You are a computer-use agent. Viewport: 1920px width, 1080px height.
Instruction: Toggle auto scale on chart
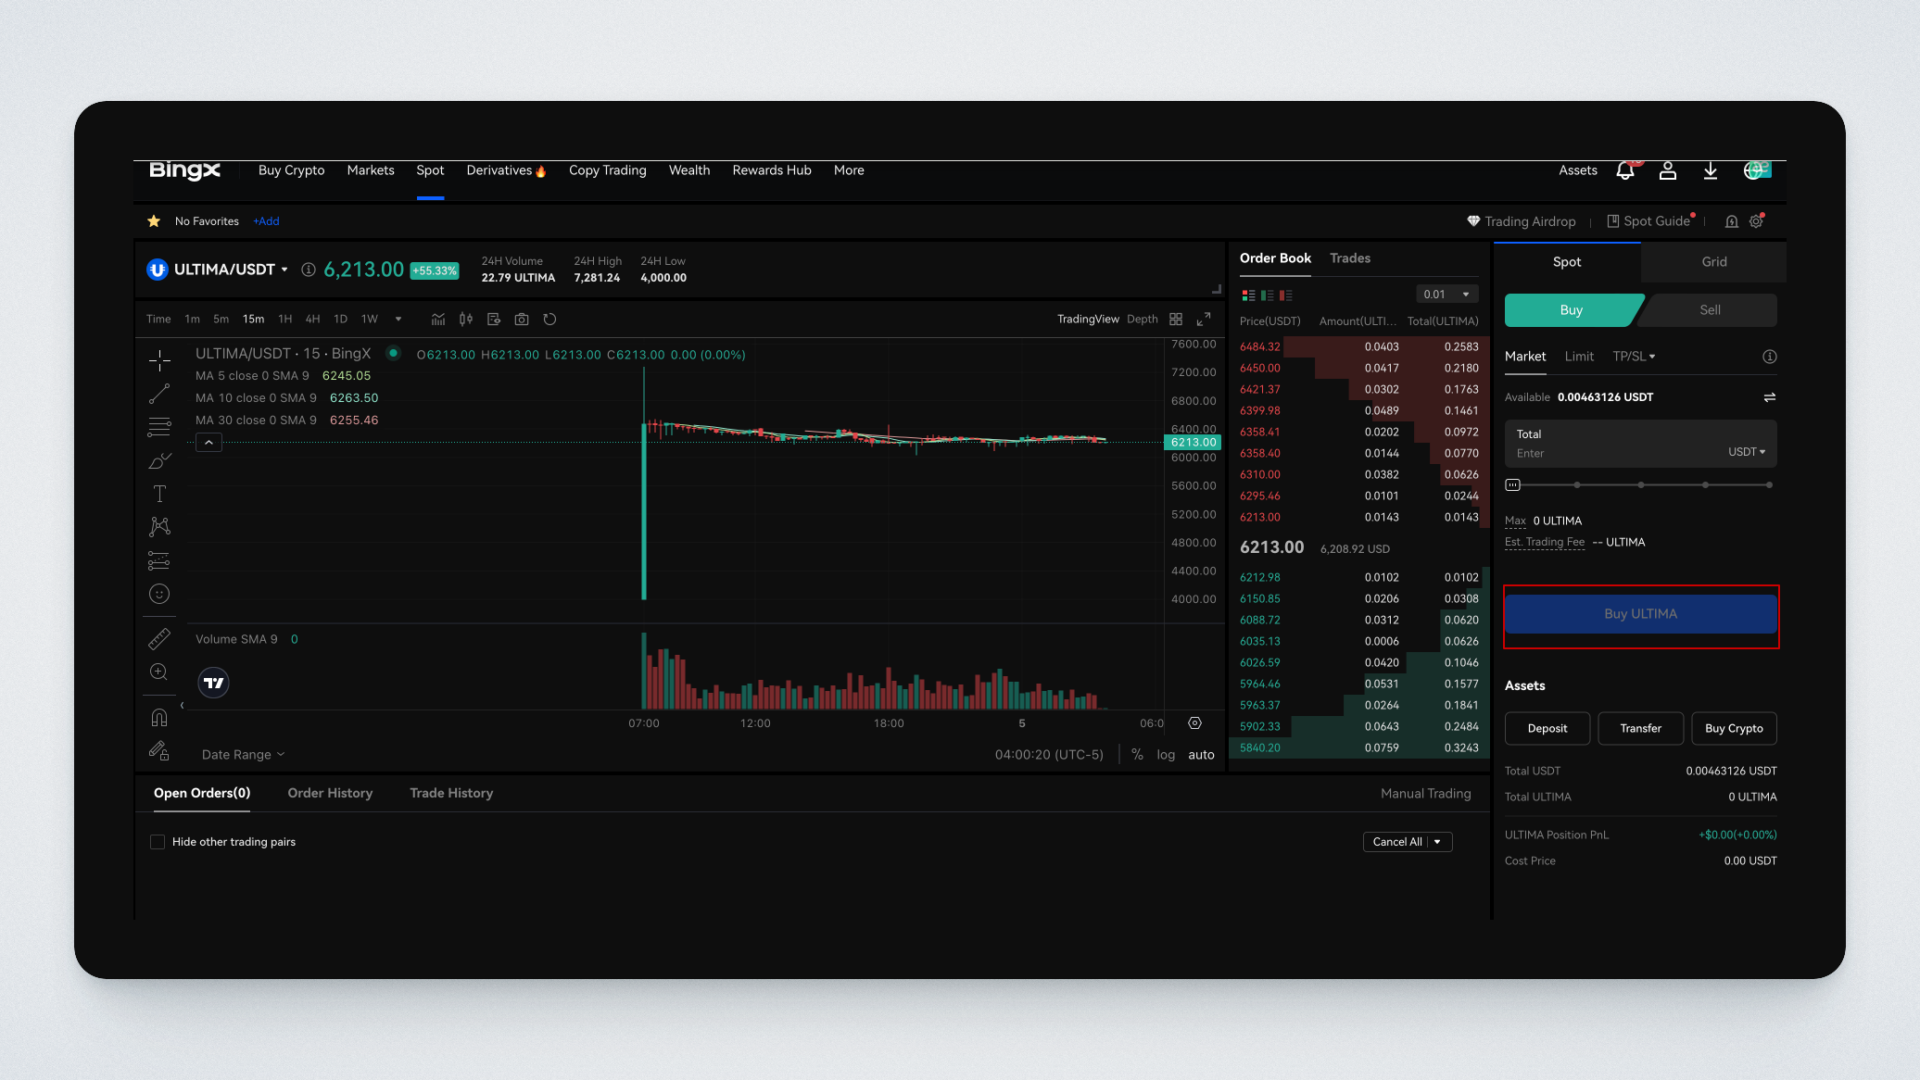point(1201,755)
